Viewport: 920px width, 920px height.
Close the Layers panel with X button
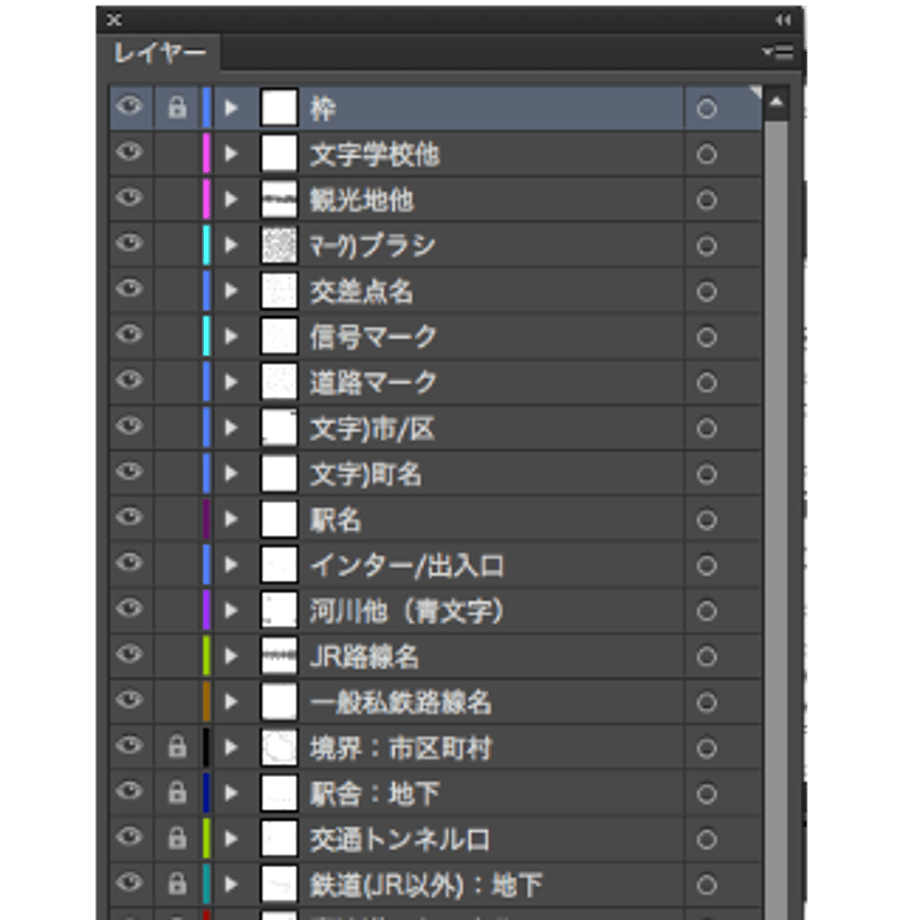pos(114,21)
